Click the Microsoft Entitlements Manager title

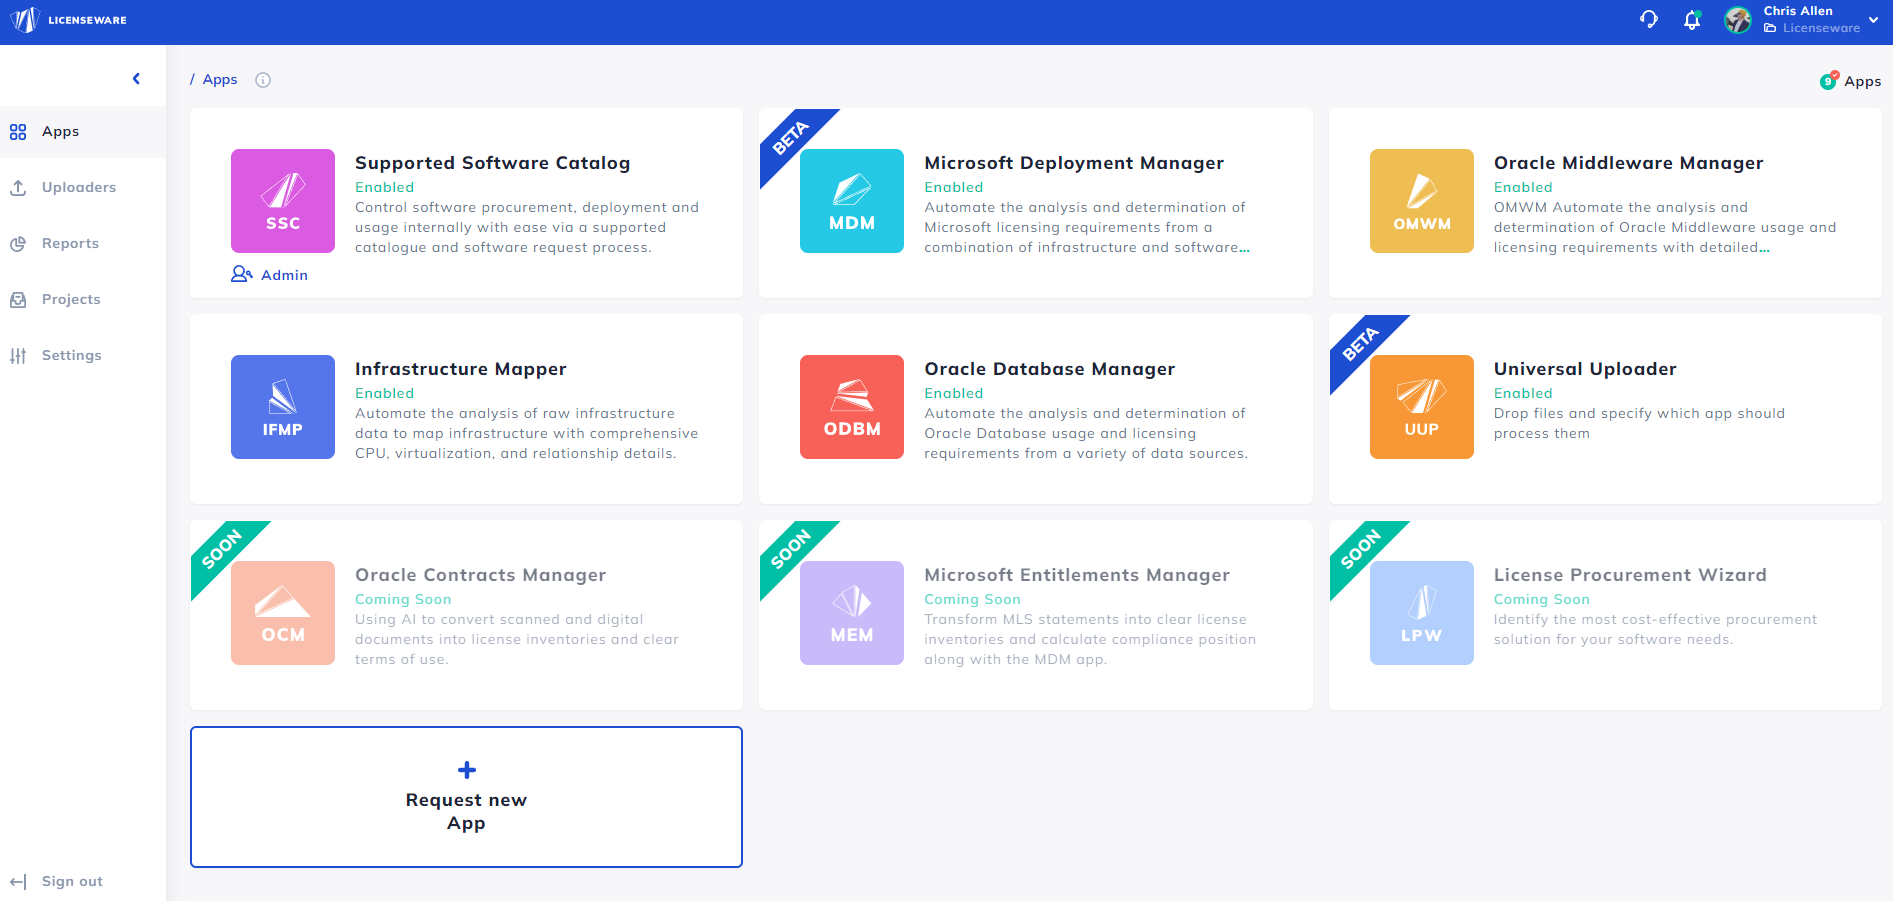(x=1077, y=575)
